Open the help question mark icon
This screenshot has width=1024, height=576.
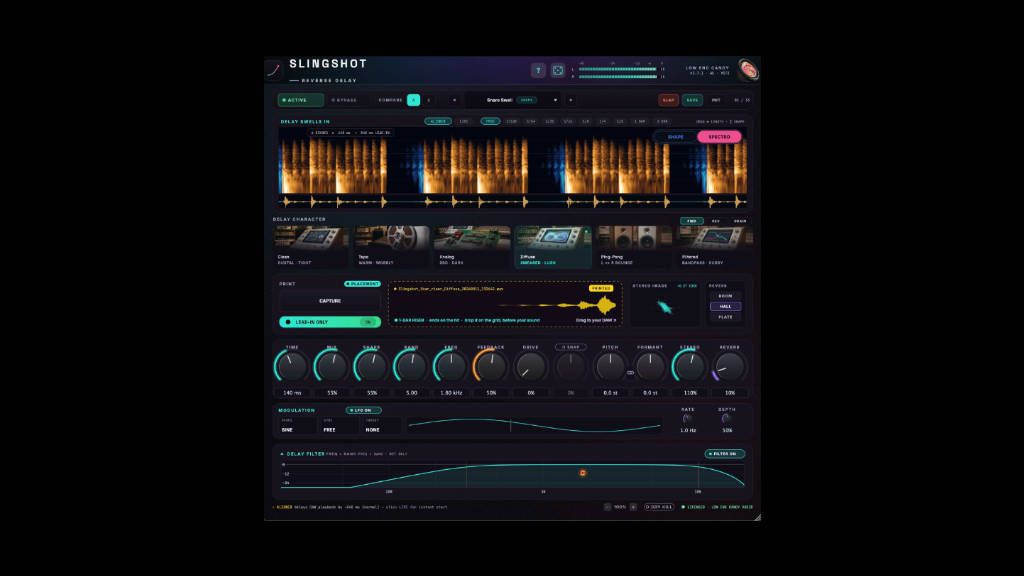tap(538, 70)
